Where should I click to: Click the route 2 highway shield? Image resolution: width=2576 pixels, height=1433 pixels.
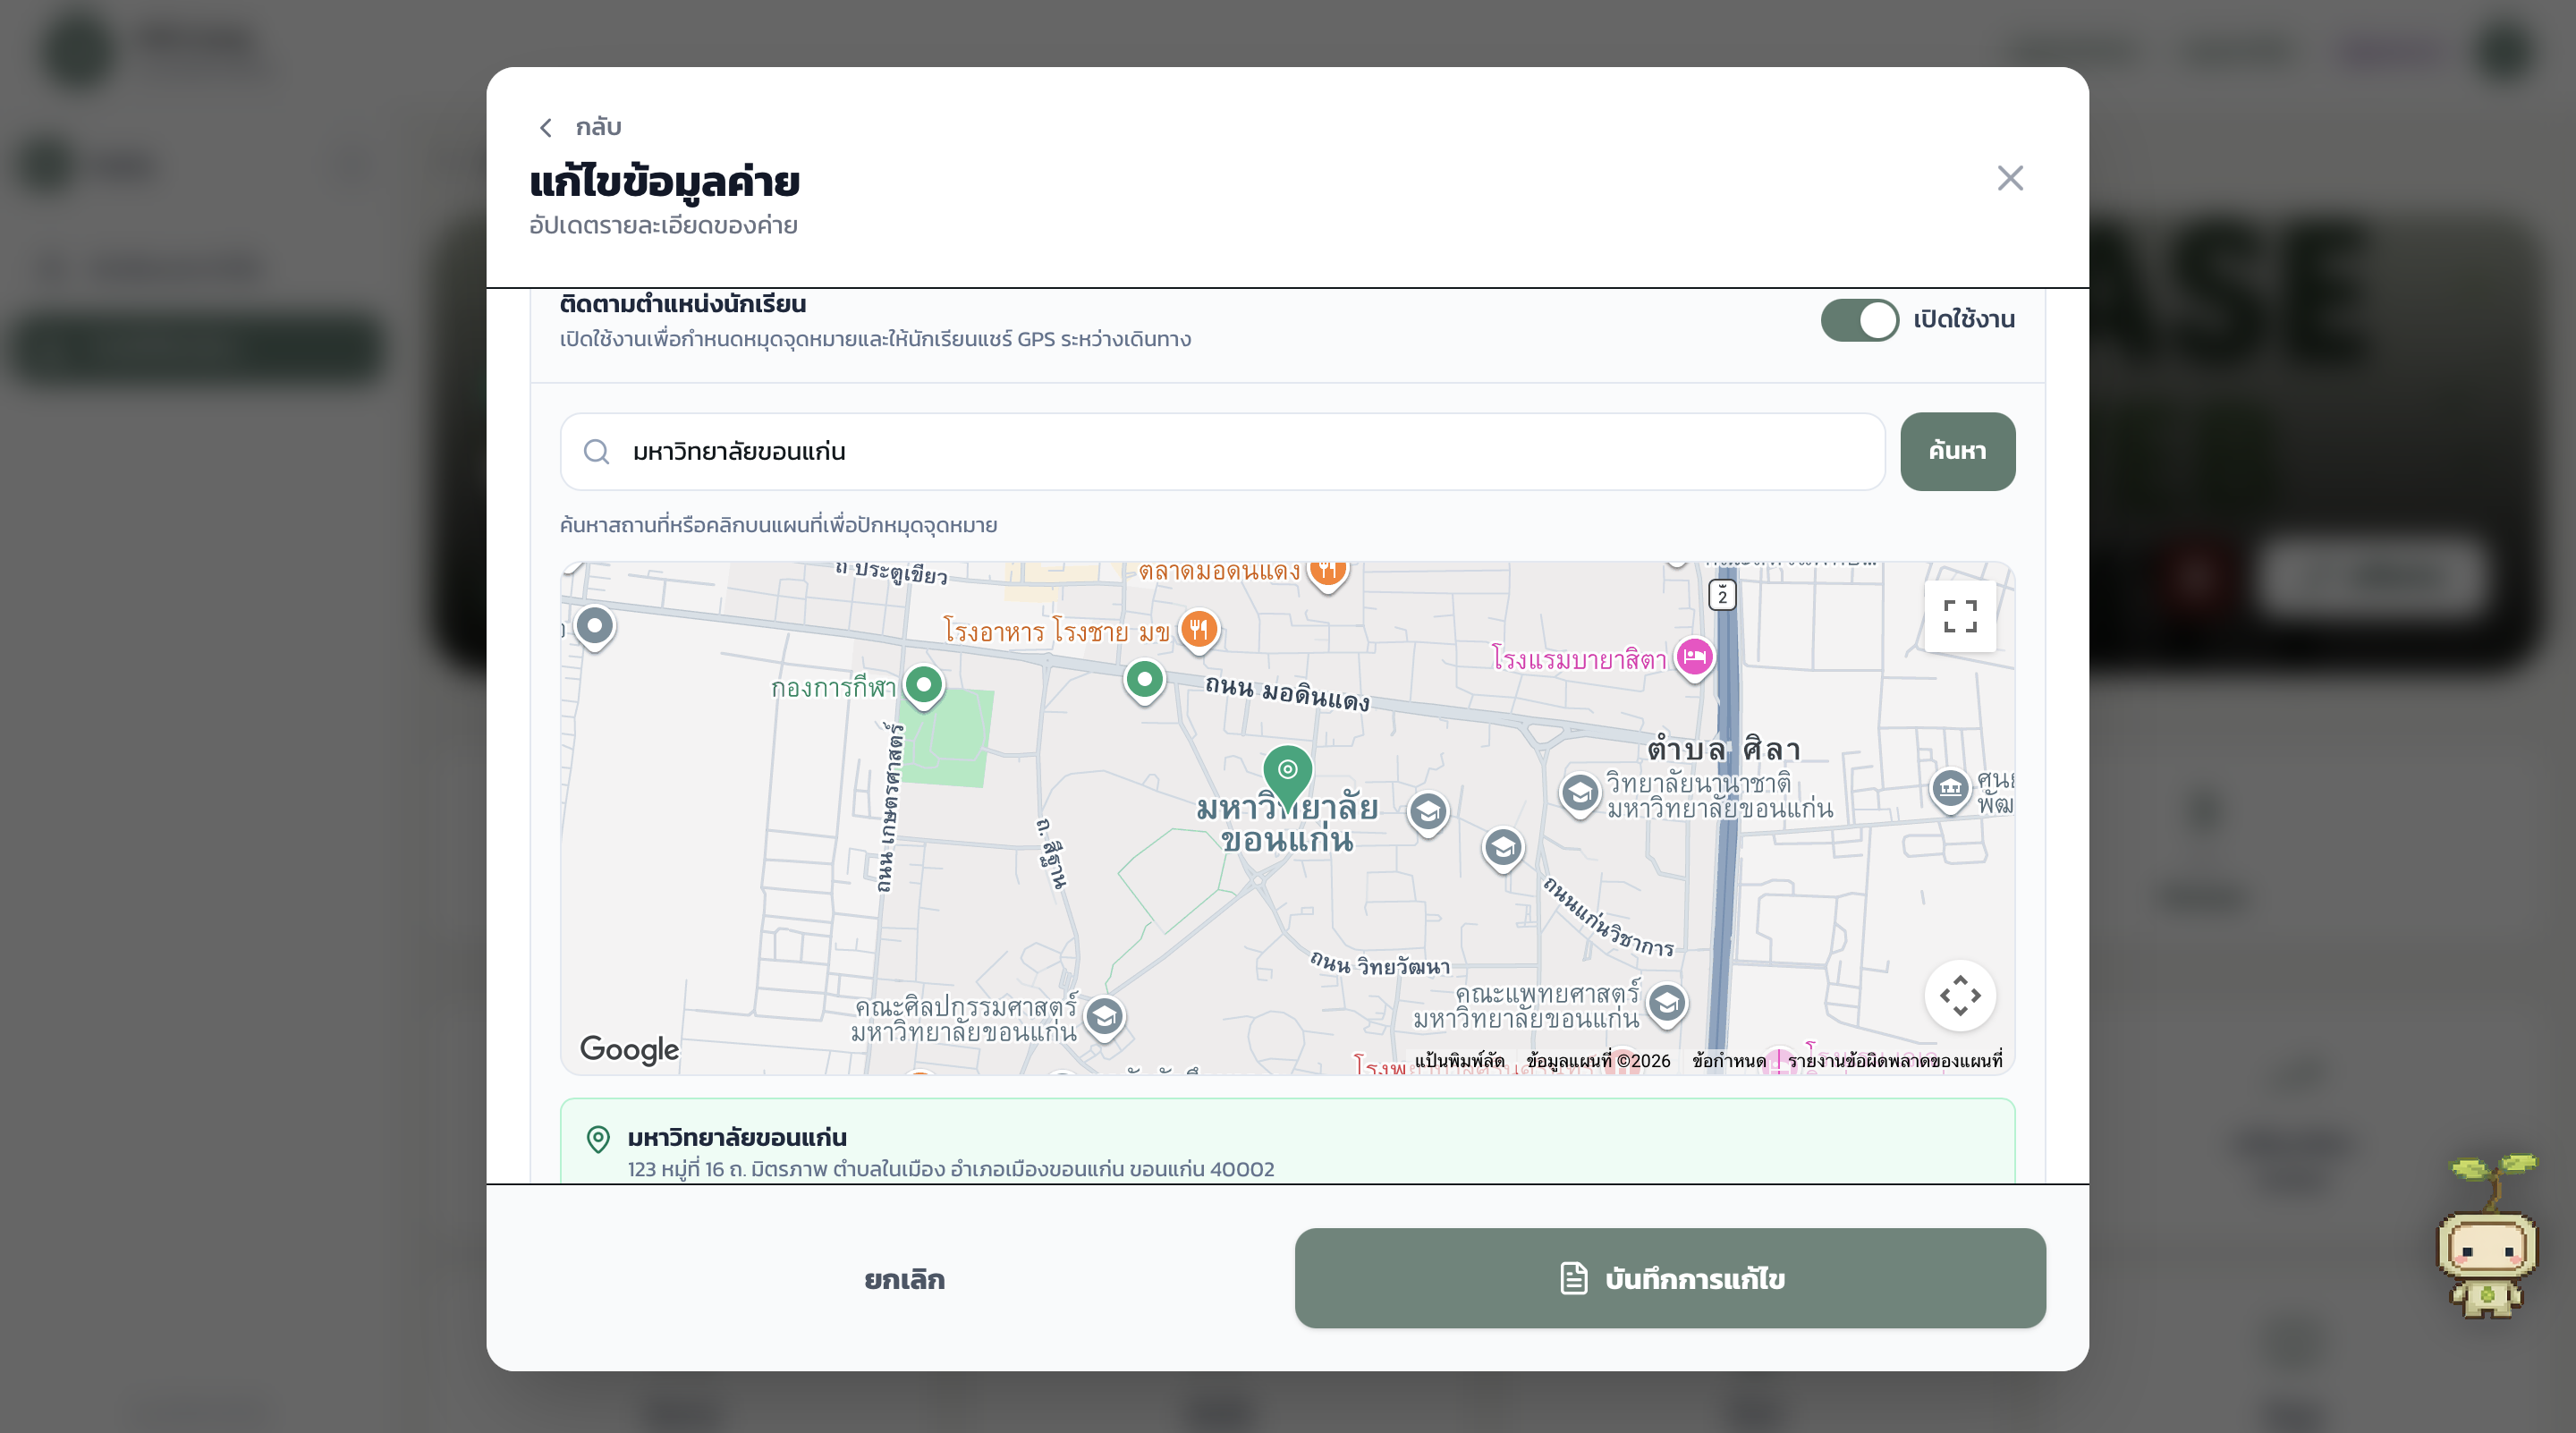click(x=1722, y=595)
